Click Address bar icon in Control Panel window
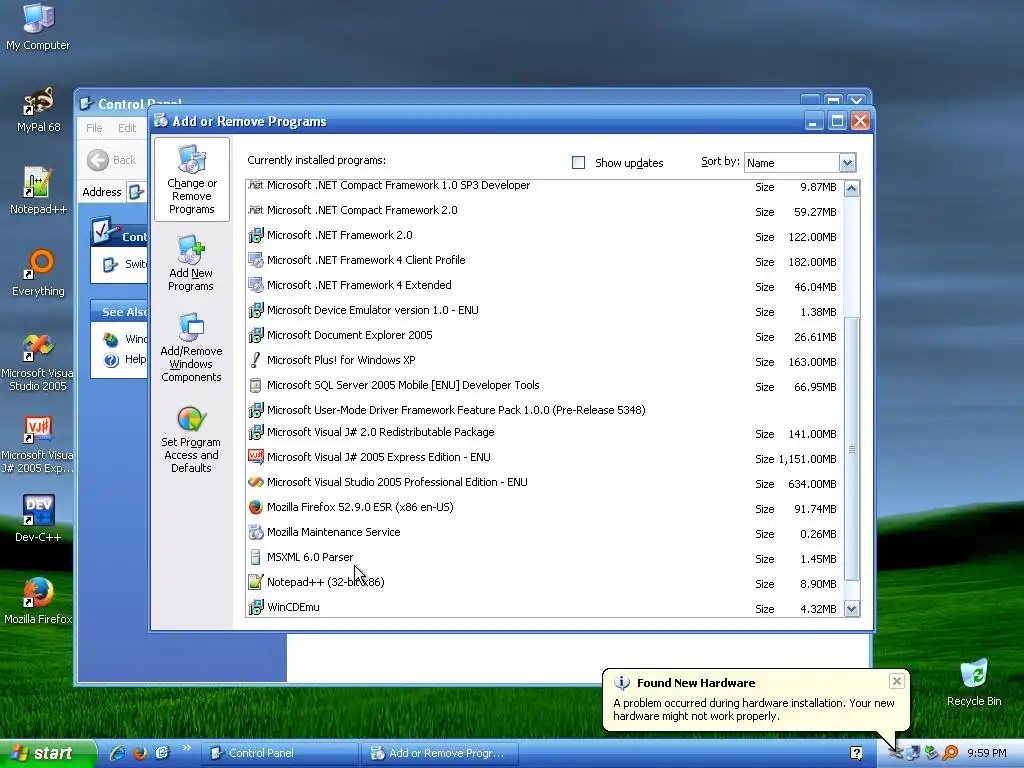The image size is (1024, 768). pos(136,192)
